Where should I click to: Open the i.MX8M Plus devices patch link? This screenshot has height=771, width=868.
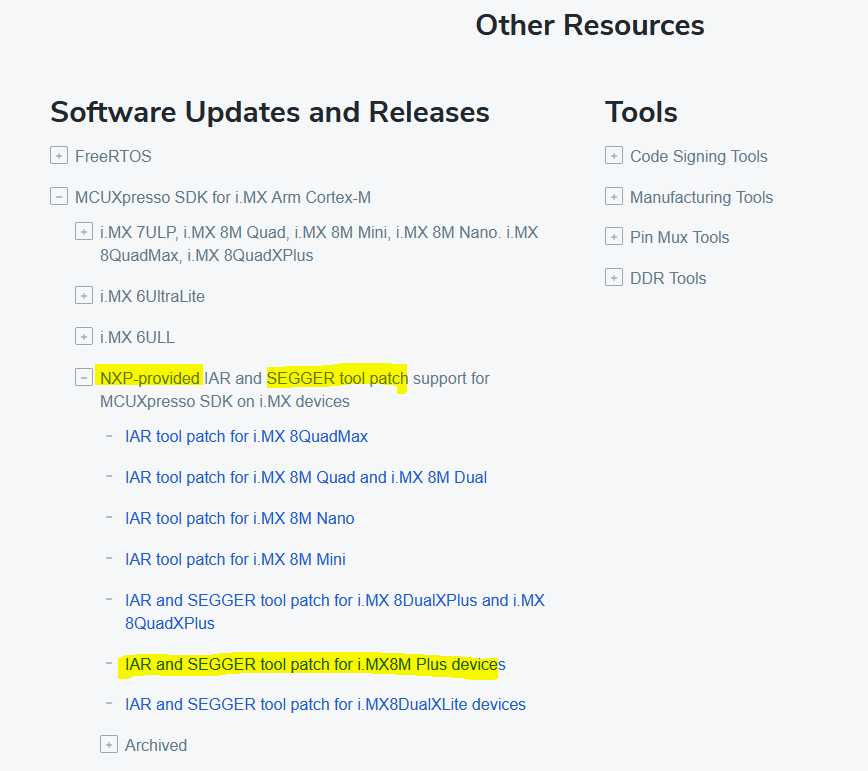point(315,664)
